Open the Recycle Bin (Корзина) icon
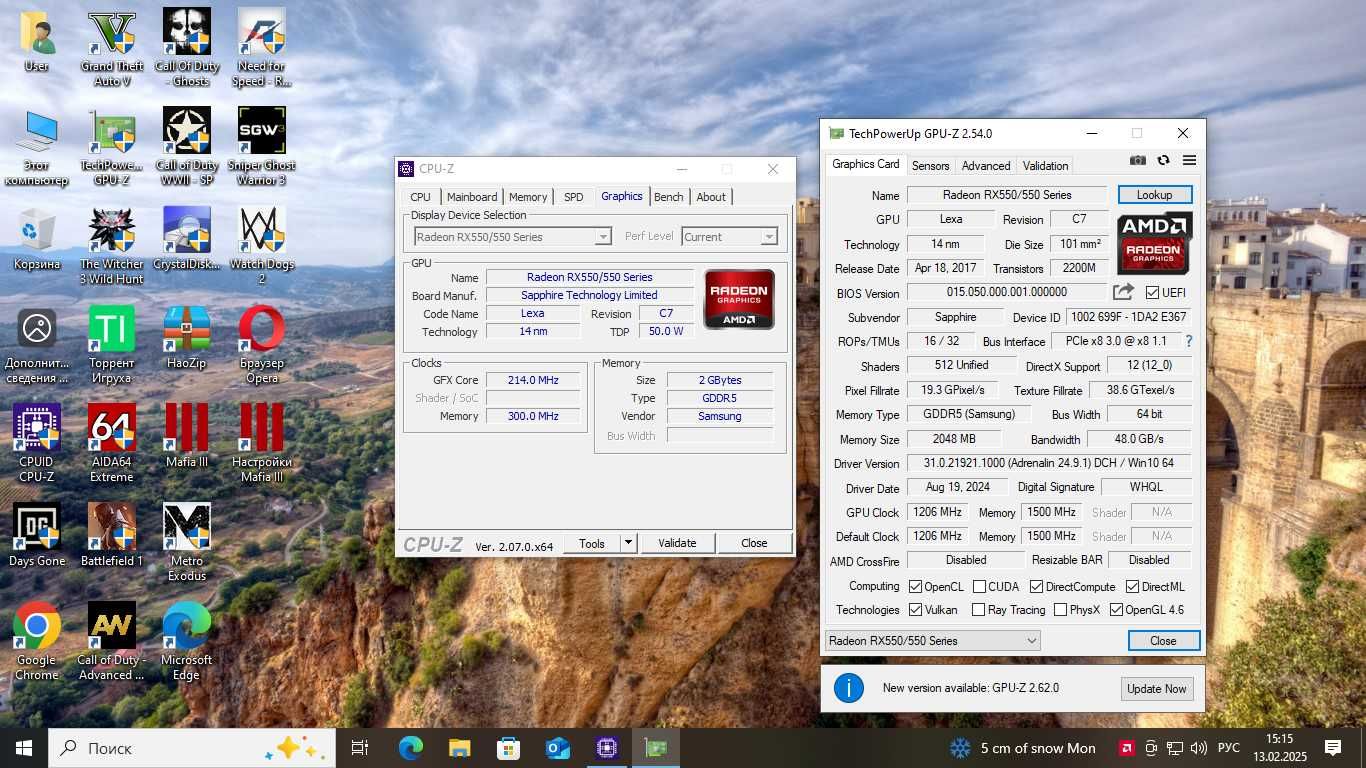Image resolution: width=1366 pixels, height=768 pixels. pos(37,240)
